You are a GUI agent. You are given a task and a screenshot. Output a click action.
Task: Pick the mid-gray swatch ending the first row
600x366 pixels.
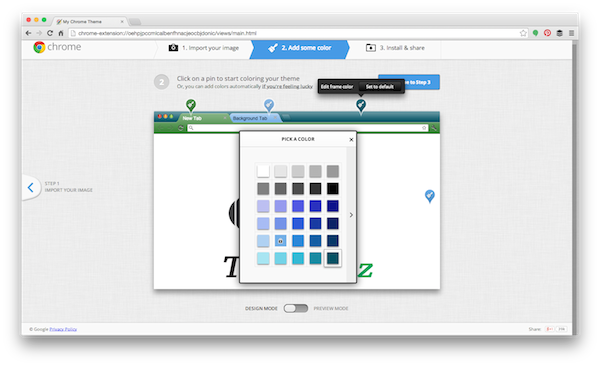[x=333, y=171]
